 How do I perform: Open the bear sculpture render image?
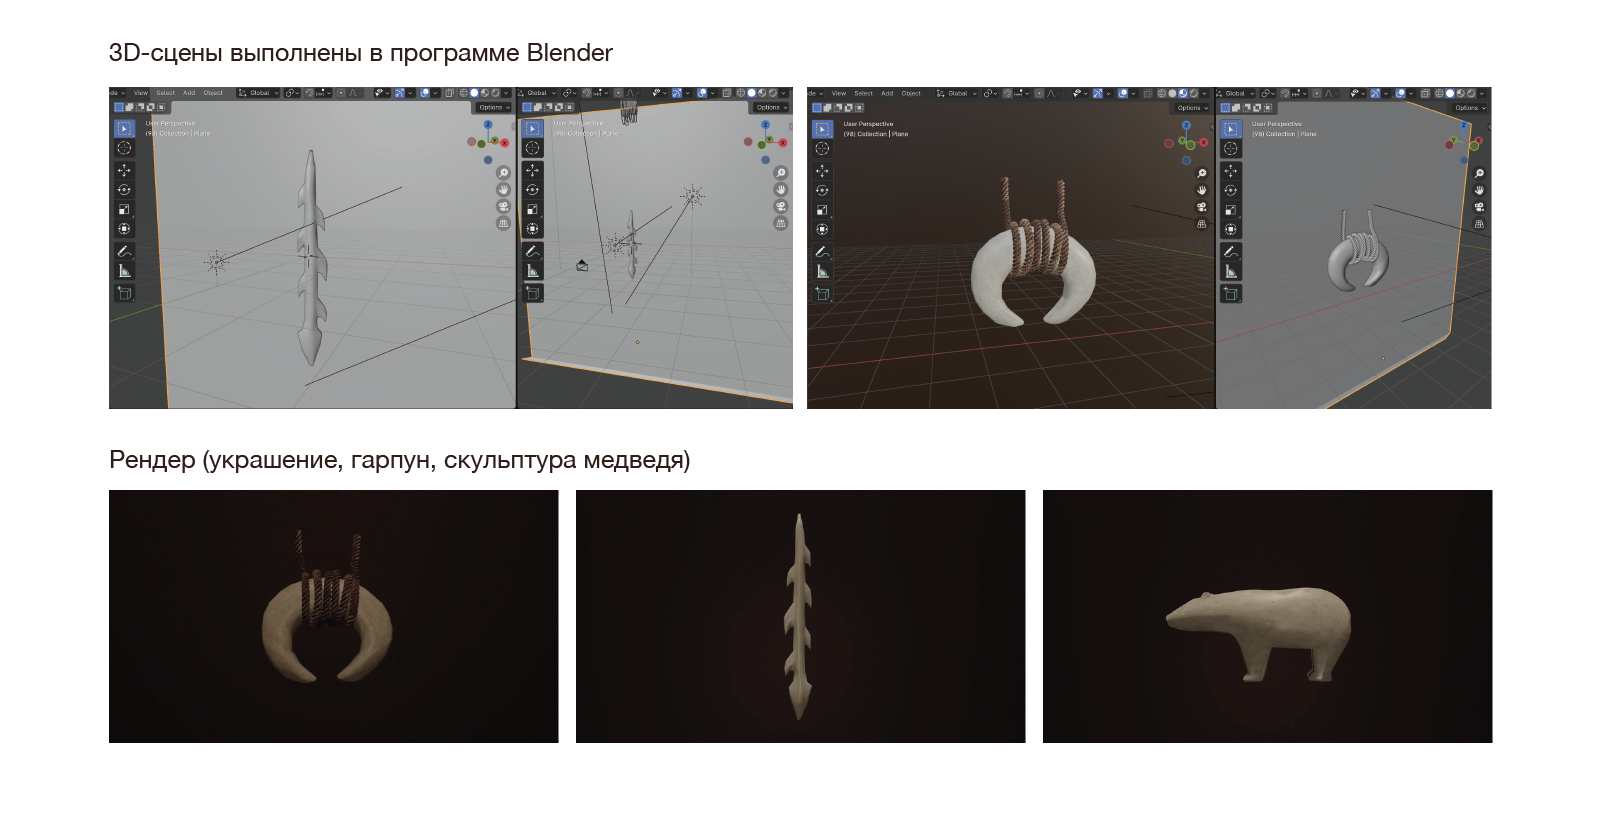click(x=1267, y=616)
